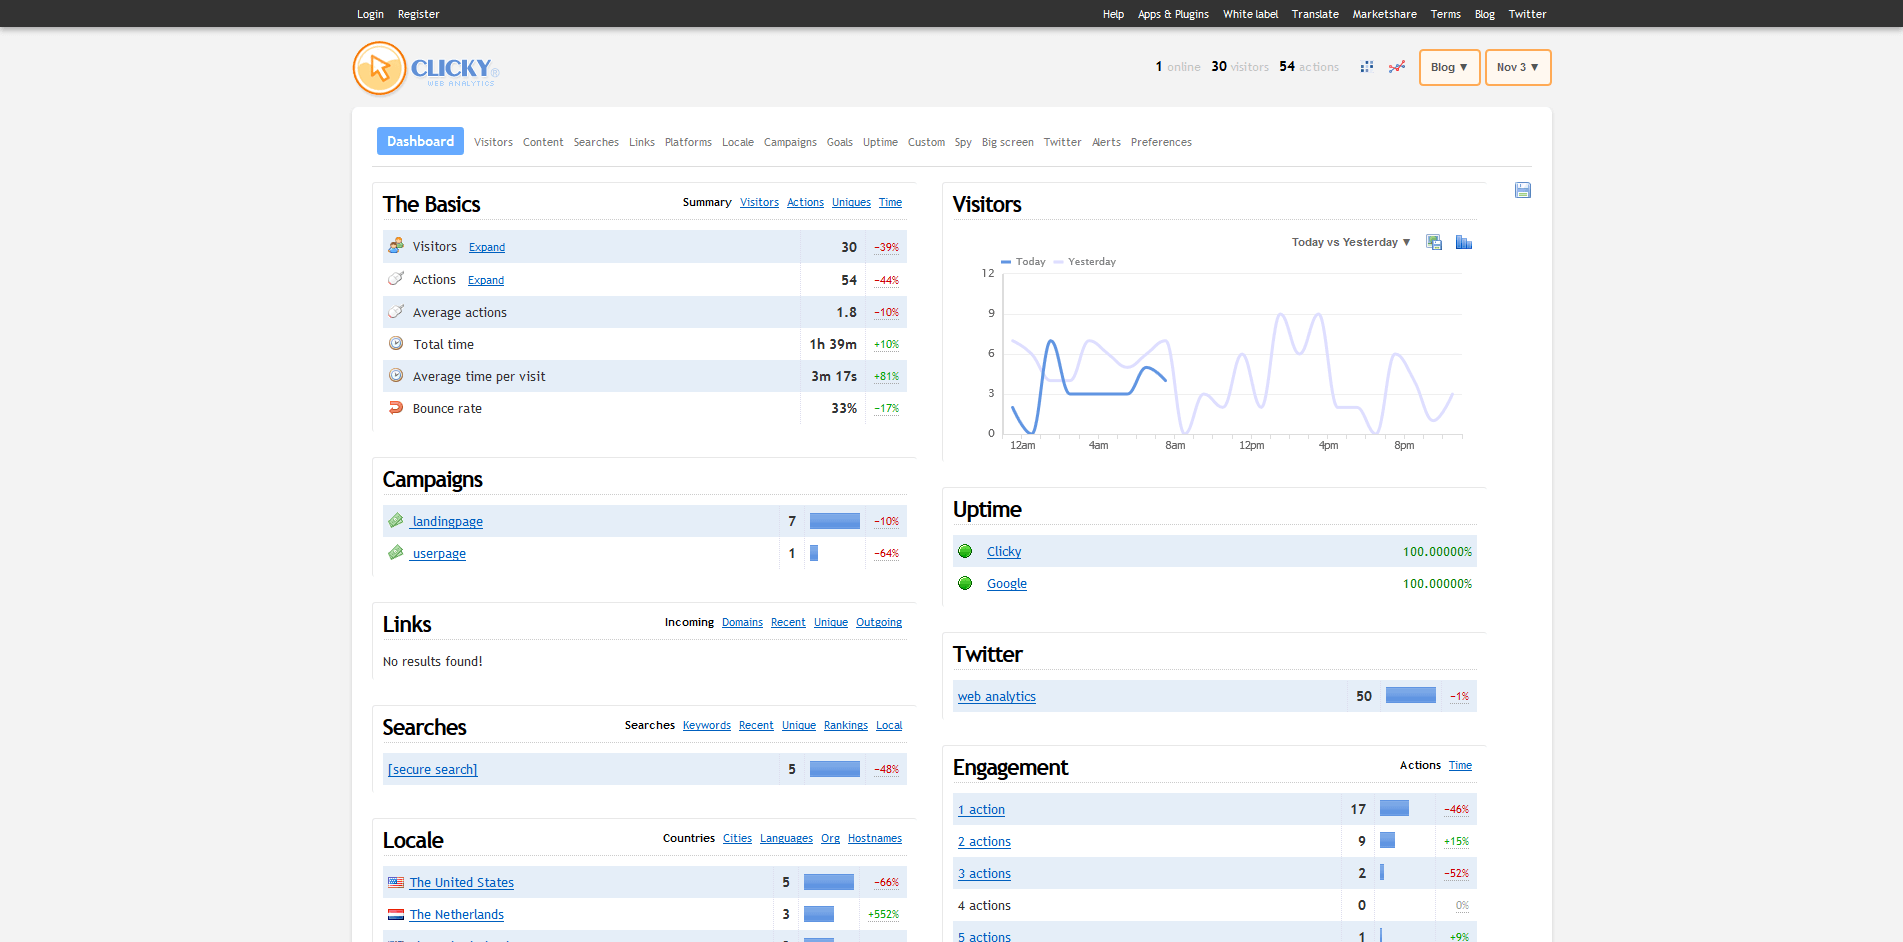This screenshot has width=1903, height=942.
Task: Click the grid dots icon in header
Action: click(x=1366, y=67)
